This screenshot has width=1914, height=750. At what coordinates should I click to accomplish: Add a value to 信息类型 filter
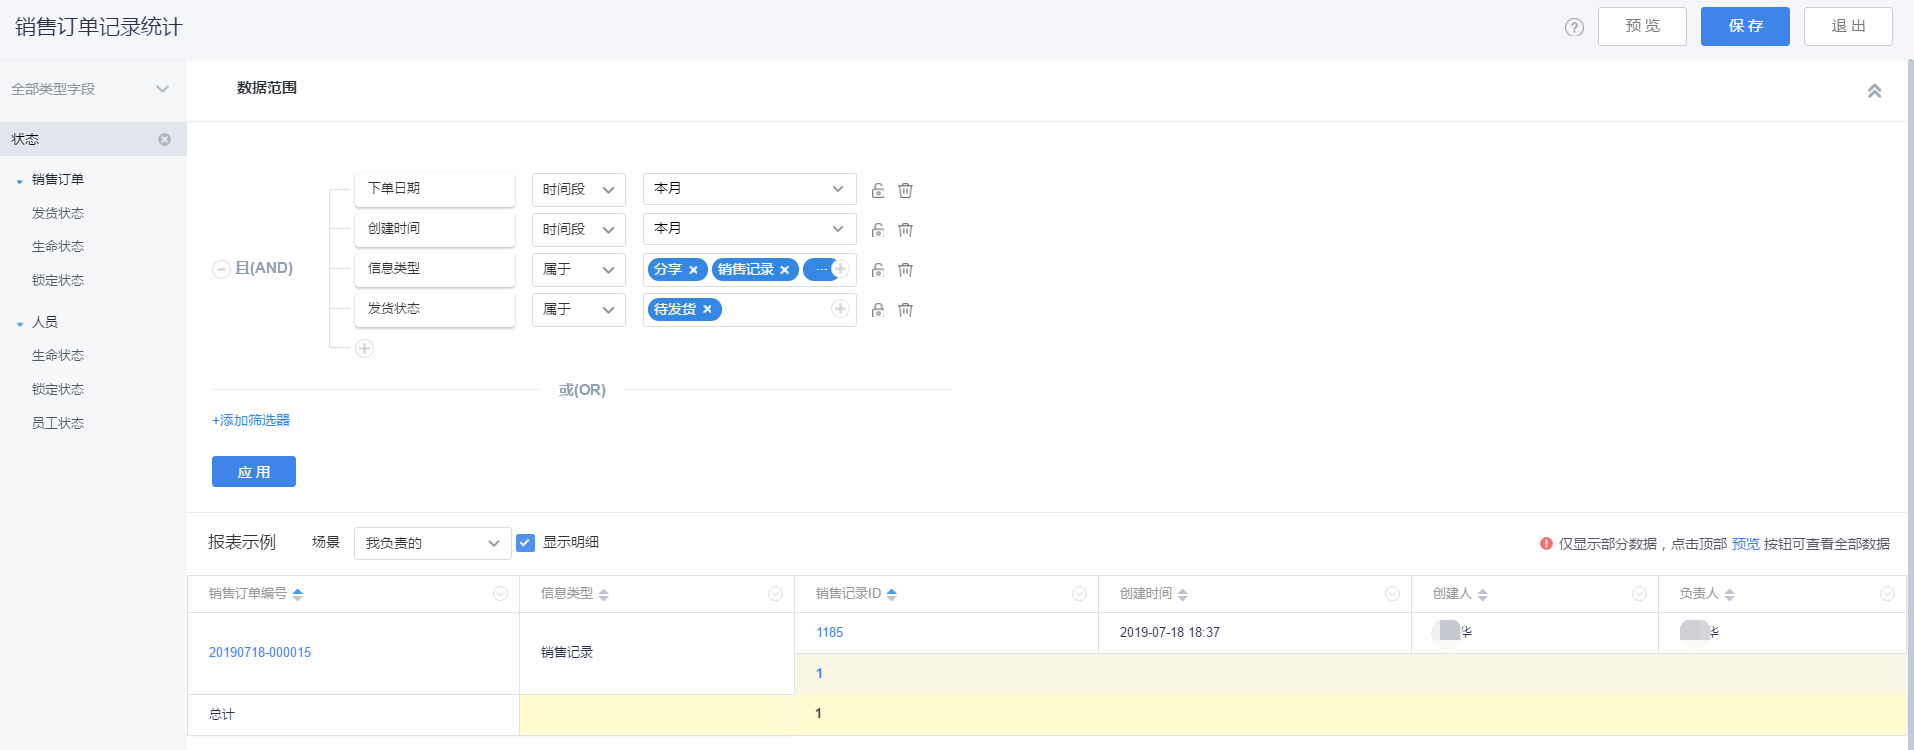pyautogui.click(x=840, y=268)
